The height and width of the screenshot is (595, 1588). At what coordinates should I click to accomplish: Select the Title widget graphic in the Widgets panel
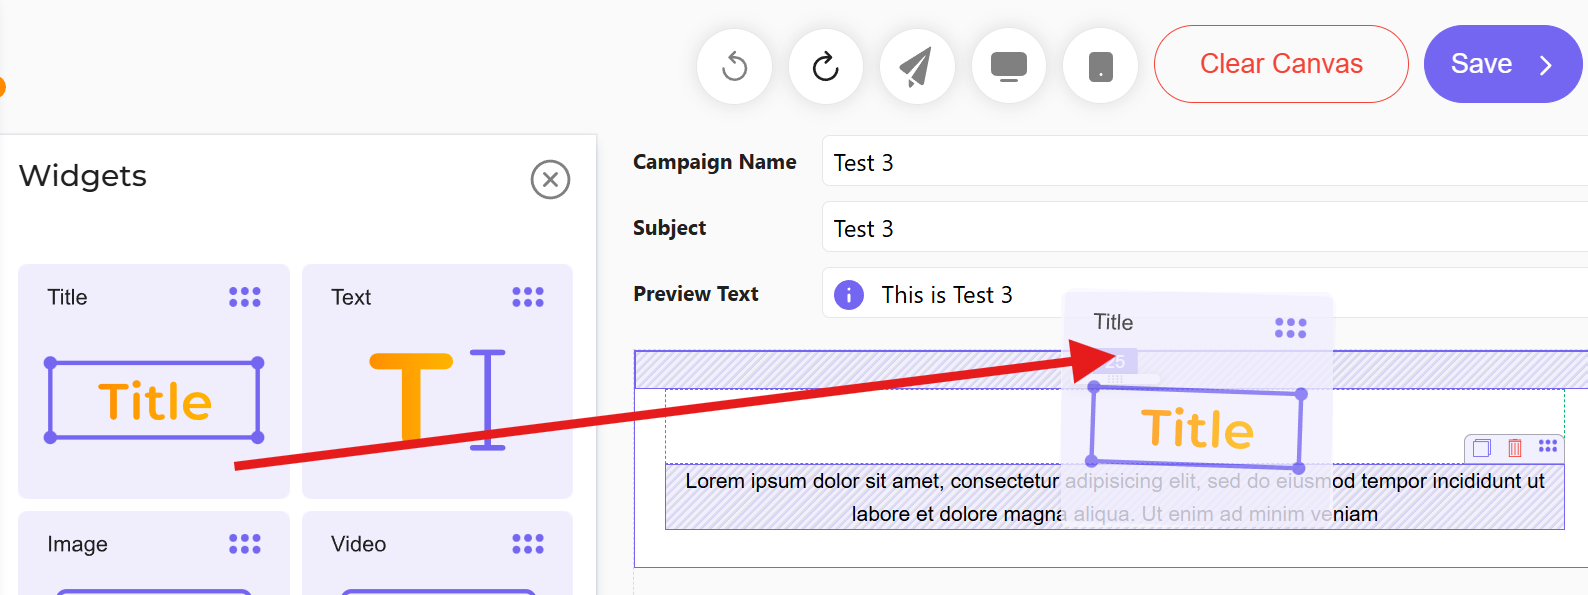point(154,400)
